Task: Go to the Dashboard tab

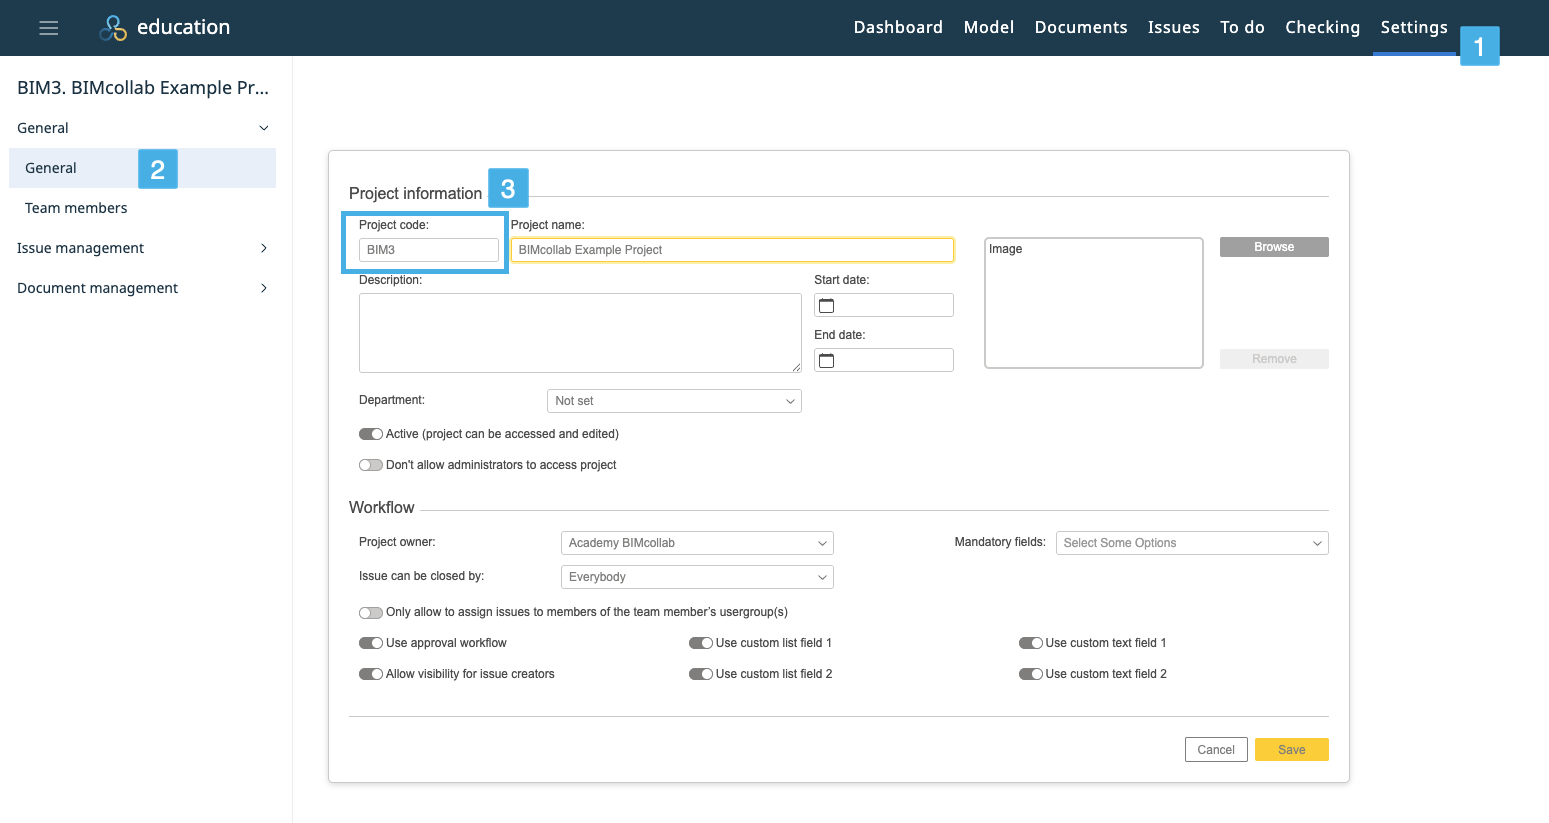Action: 898,28
